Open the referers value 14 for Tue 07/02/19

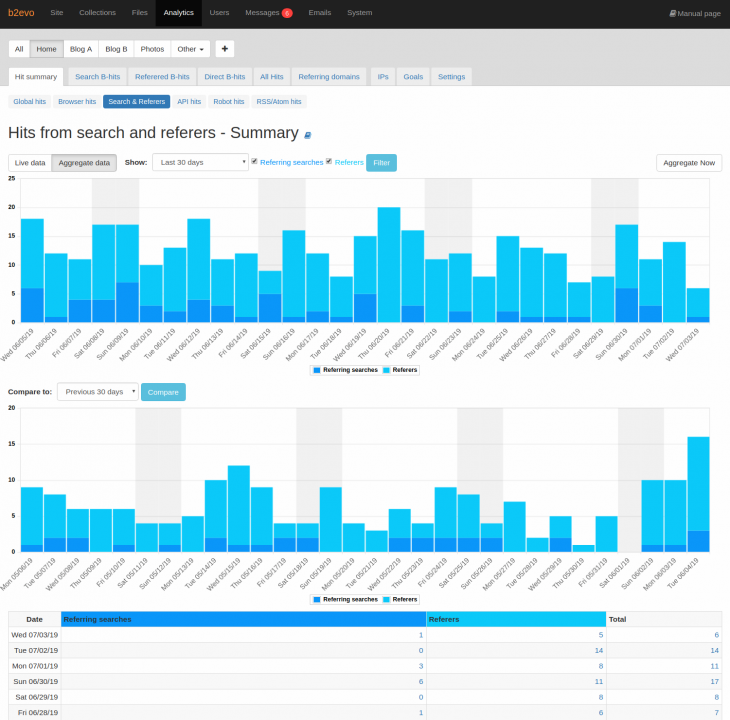[599, 650]
